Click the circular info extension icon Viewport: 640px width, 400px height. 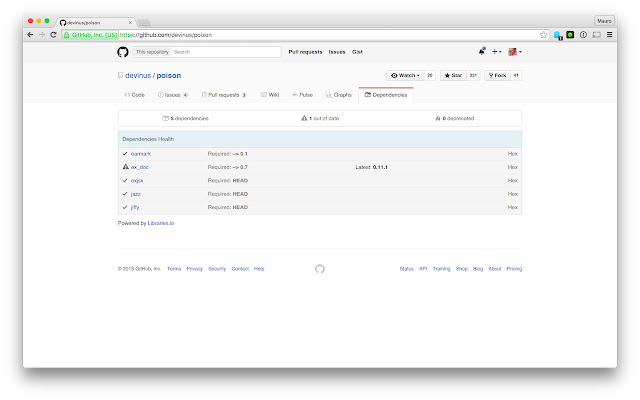click(583, 35)
